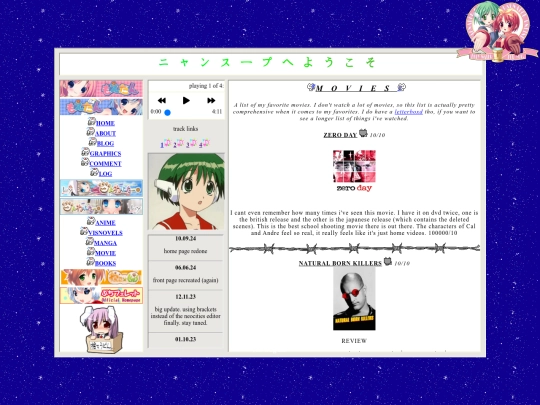Screen dimensions: 540x405
Task: Click the cat icon beside HOME
Action: pyautogui.click(x=92, y=122)
